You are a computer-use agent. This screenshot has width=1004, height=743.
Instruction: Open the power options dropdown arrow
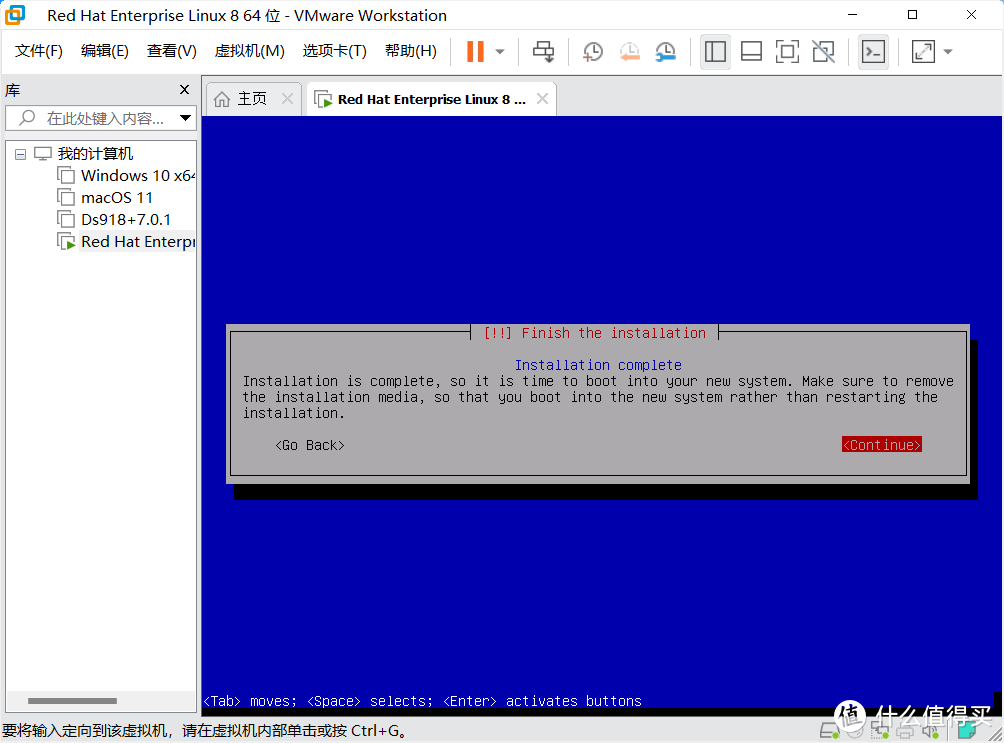point(500,52)
